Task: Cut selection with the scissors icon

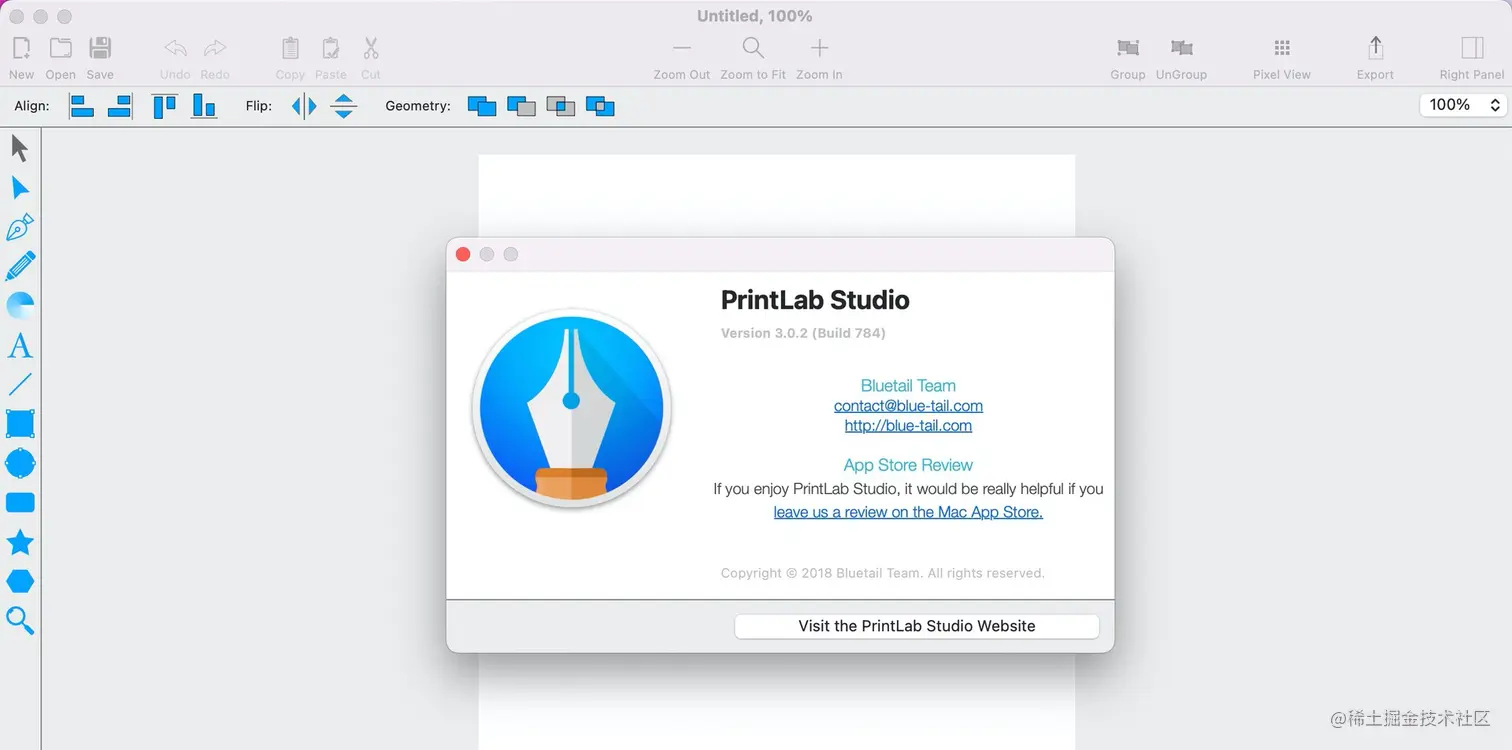Action: (x=371, y=48)
